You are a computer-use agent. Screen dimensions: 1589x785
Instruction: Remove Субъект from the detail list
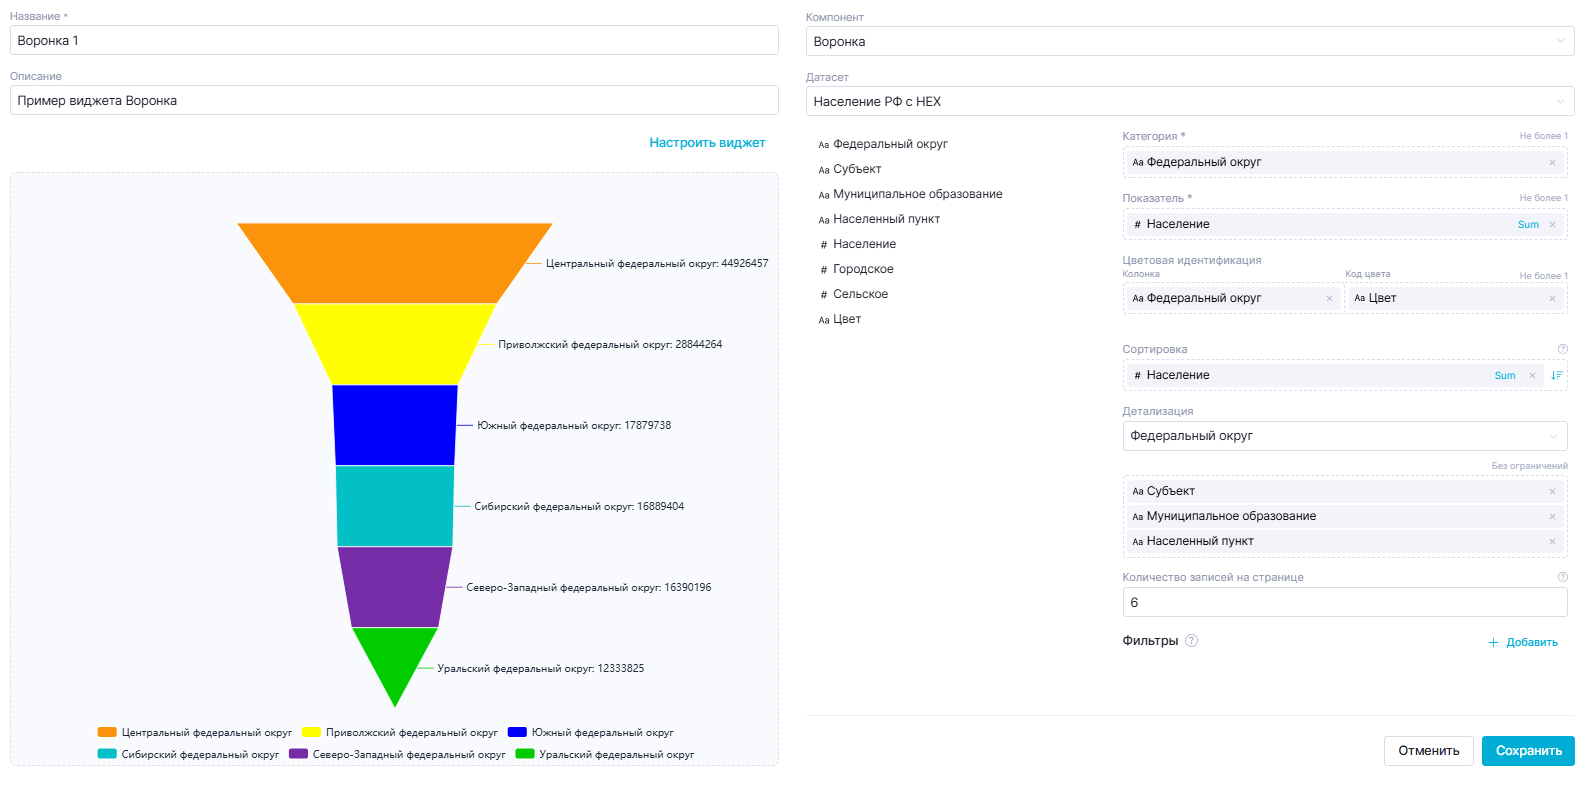tap(1552, 491)
